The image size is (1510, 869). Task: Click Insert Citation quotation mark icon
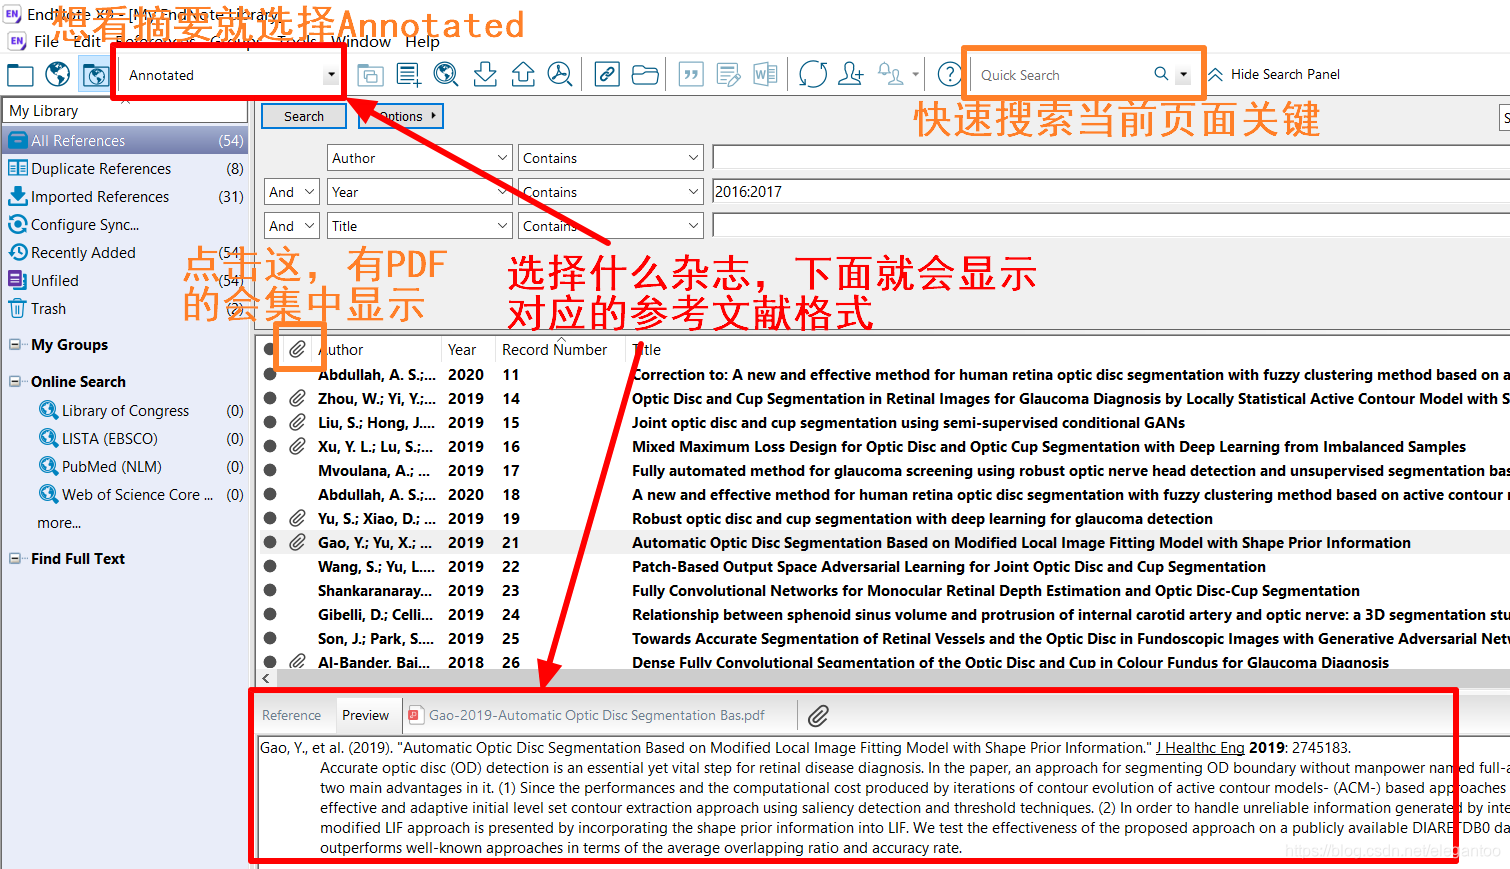[x=691, y=75]
